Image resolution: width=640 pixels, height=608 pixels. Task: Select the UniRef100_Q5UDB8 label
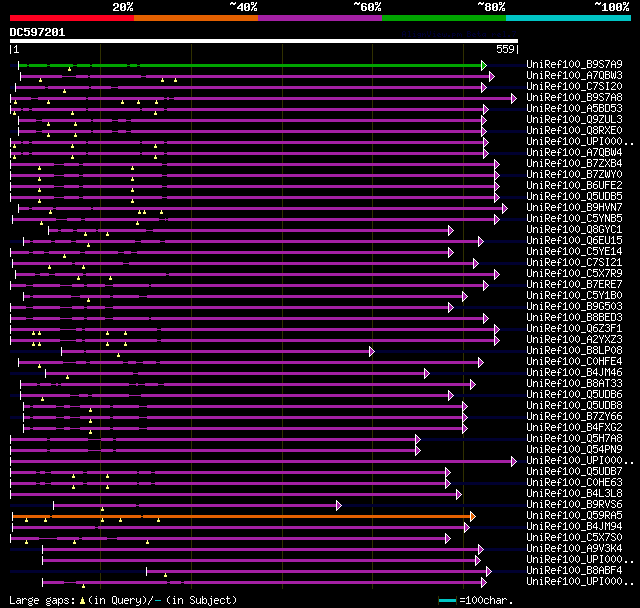click(x=574, y=406)
